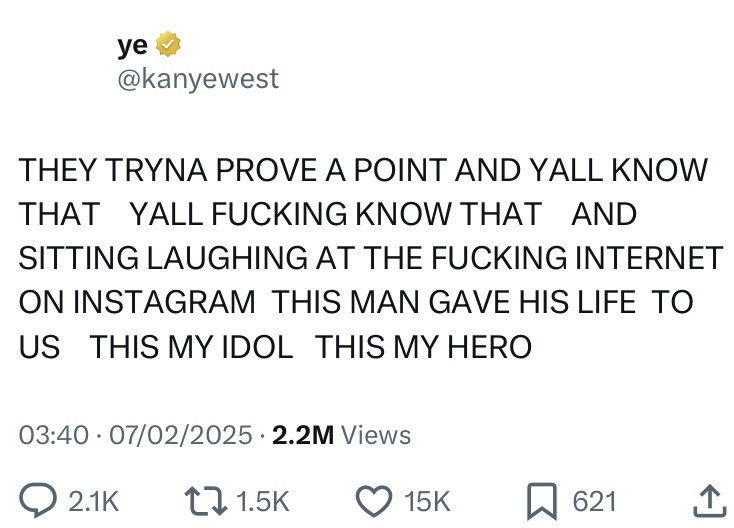
Task: Click the gold verified badge next to ye
Action: [x=169, y=45]
